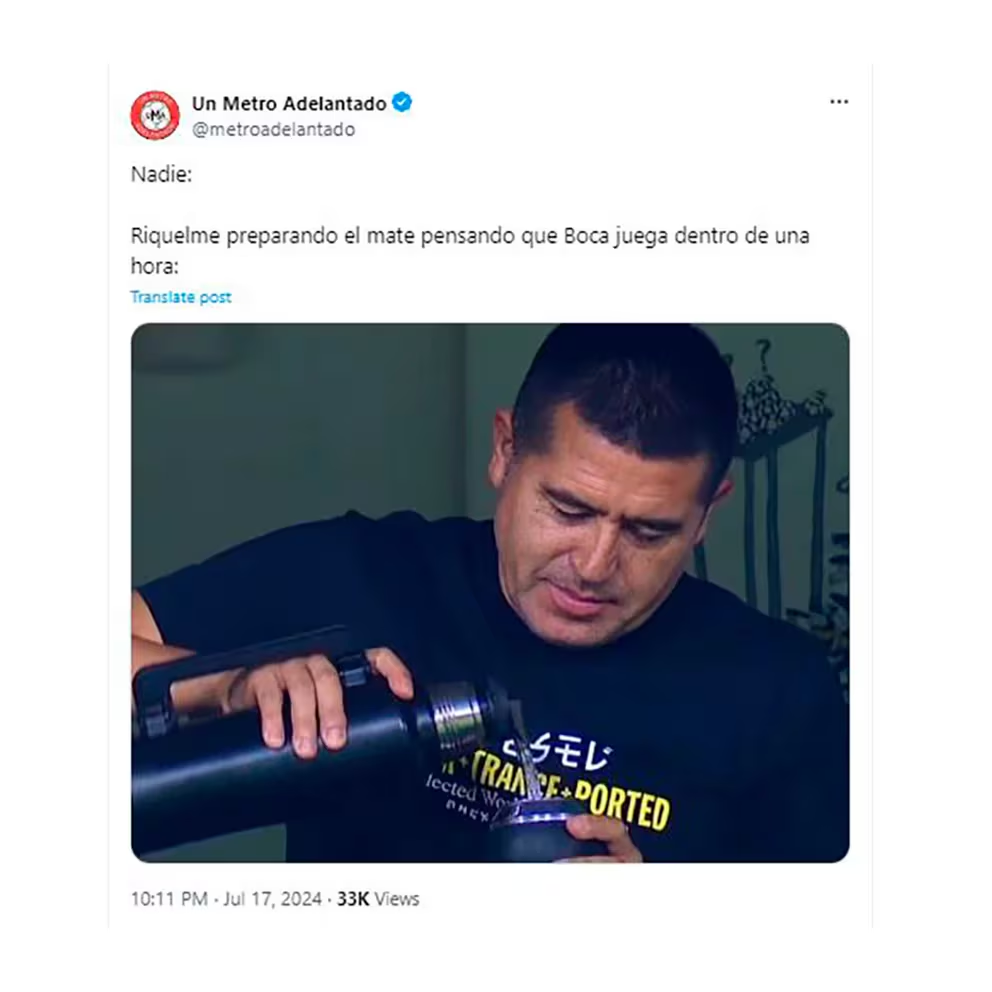Click the Jul 17, 2024 date
This screenshot has width=992, height=992.
[272, 899]
